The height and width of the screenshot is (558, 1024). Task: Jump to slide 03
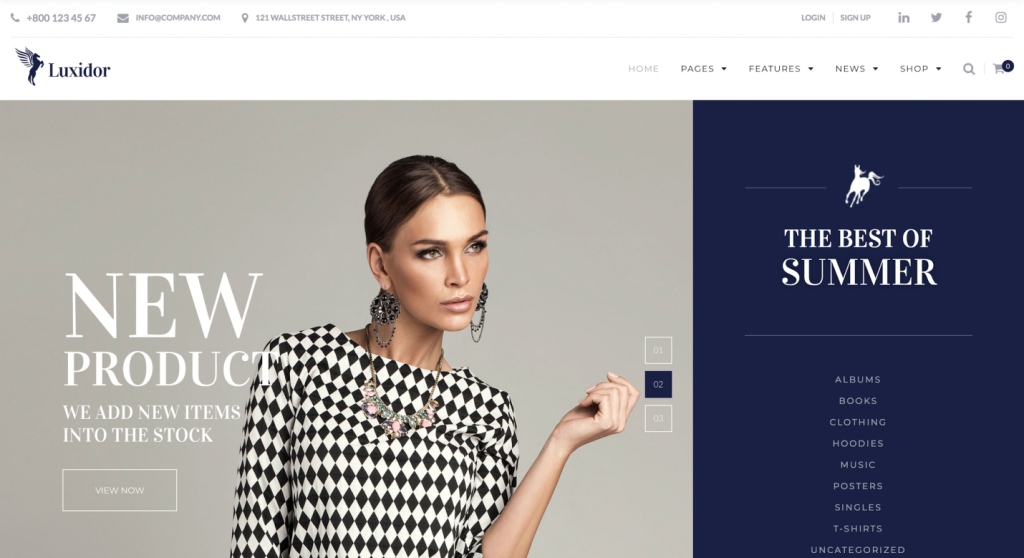(x=658, y=418)
